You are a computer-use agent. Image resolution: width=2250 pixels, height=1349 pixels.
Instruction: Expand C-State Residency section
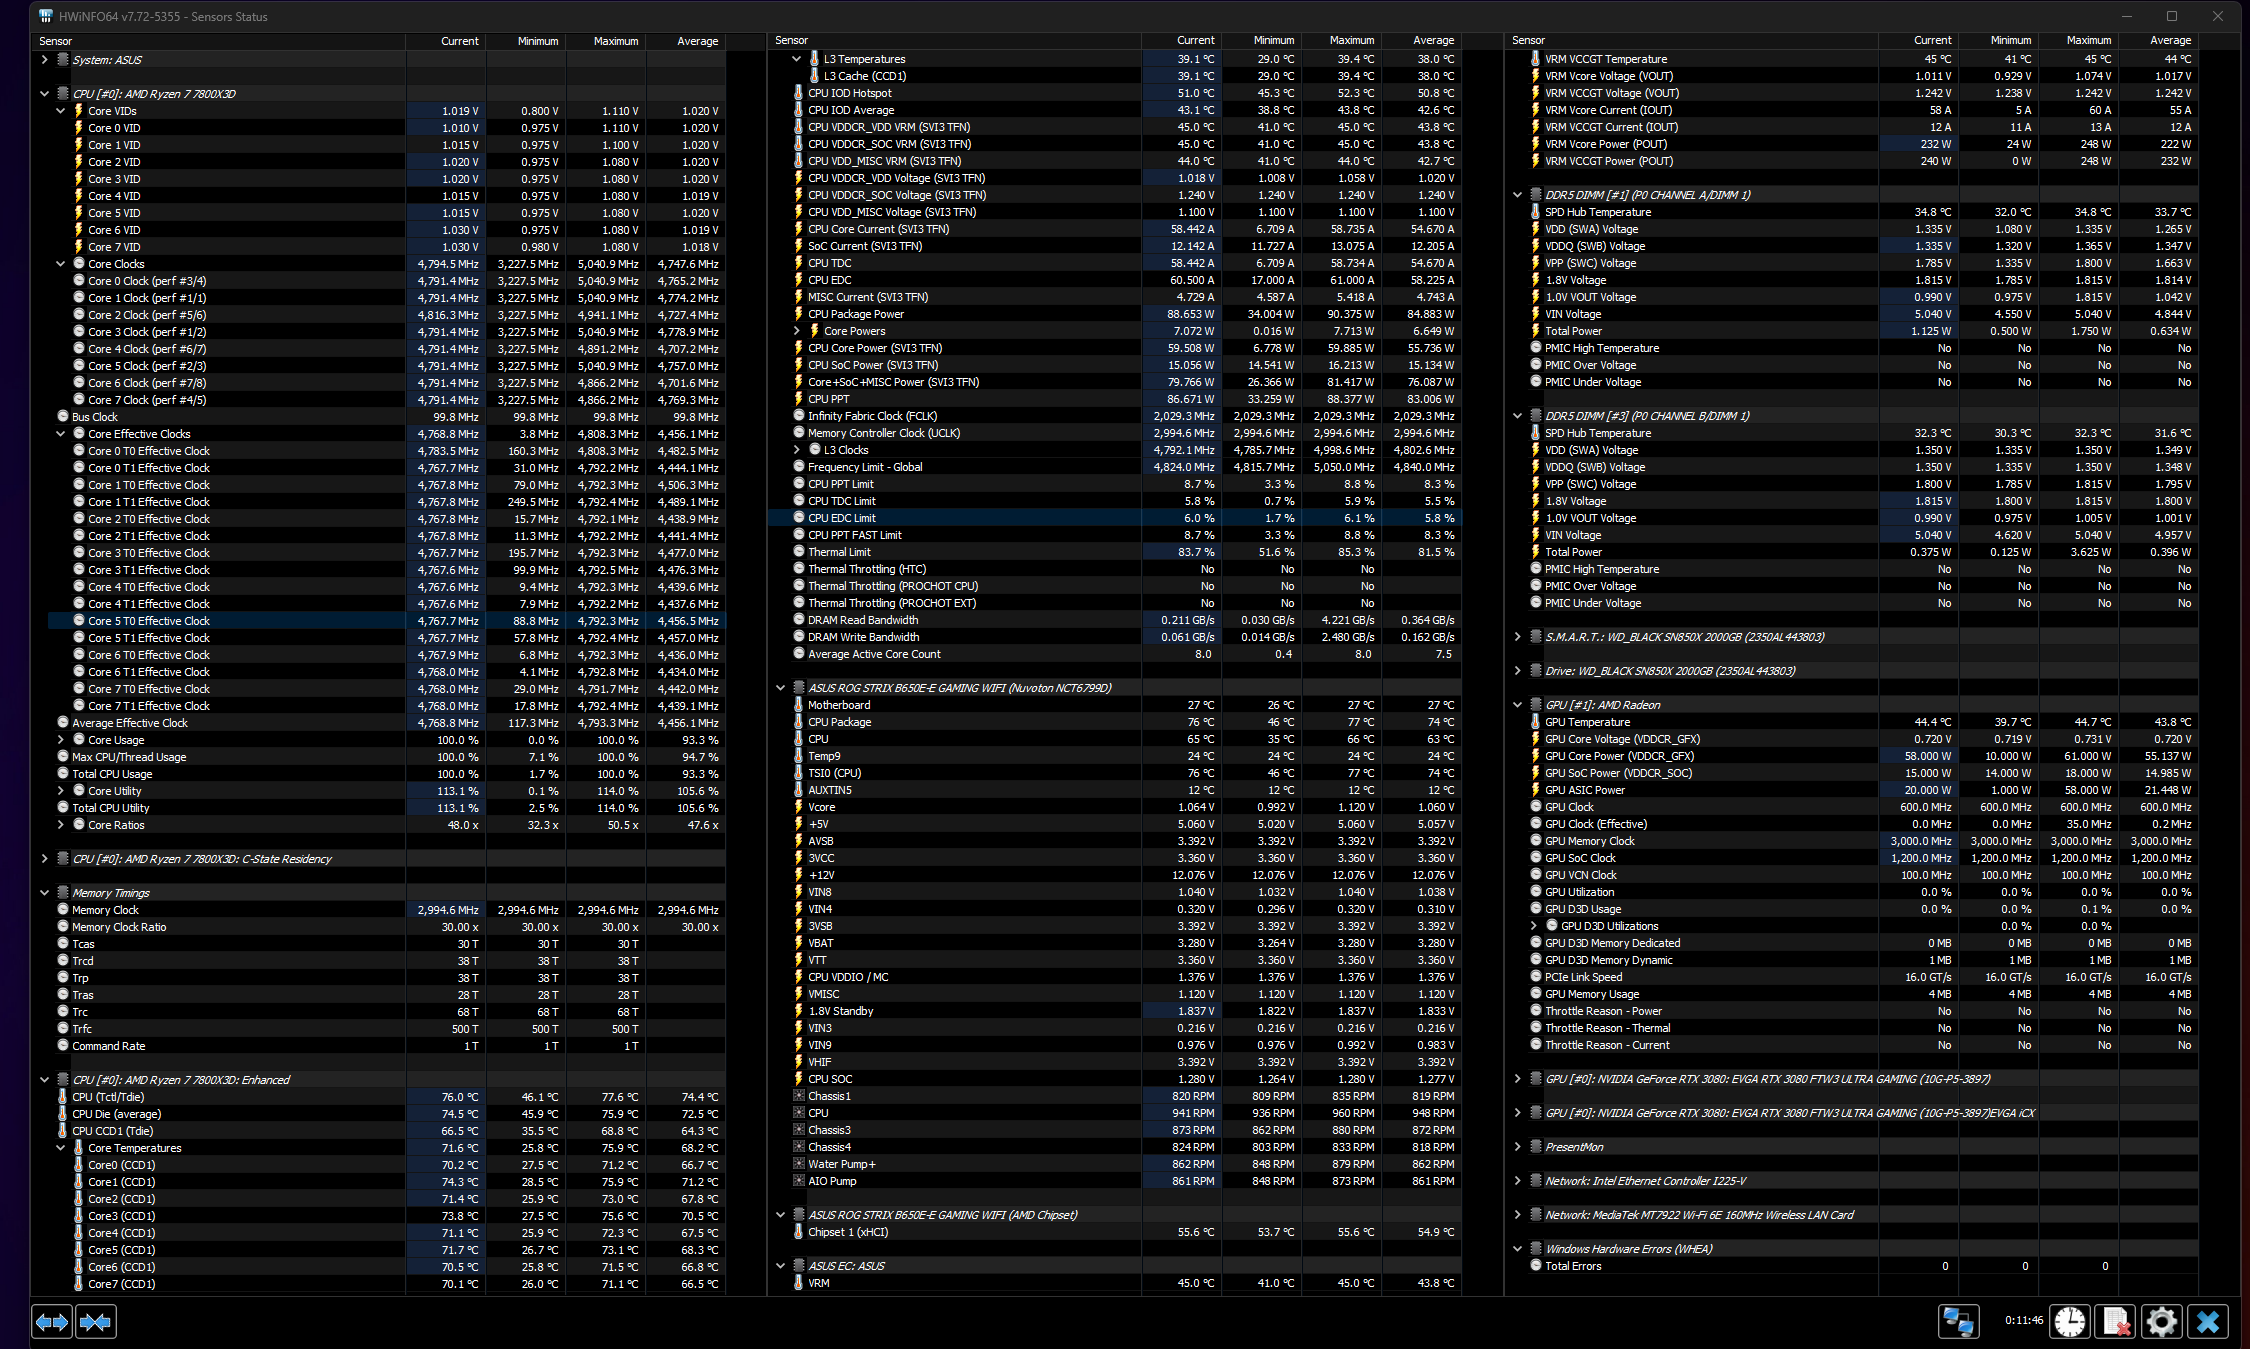pyautogui.click(x=44, y=859)
